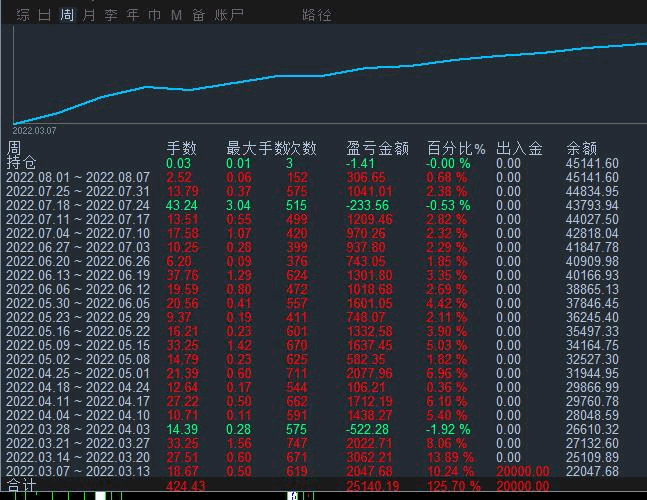Switch to the 月 monthly tab
The width and height of the screenshot is (647, 500).
[x=89, y=15]
